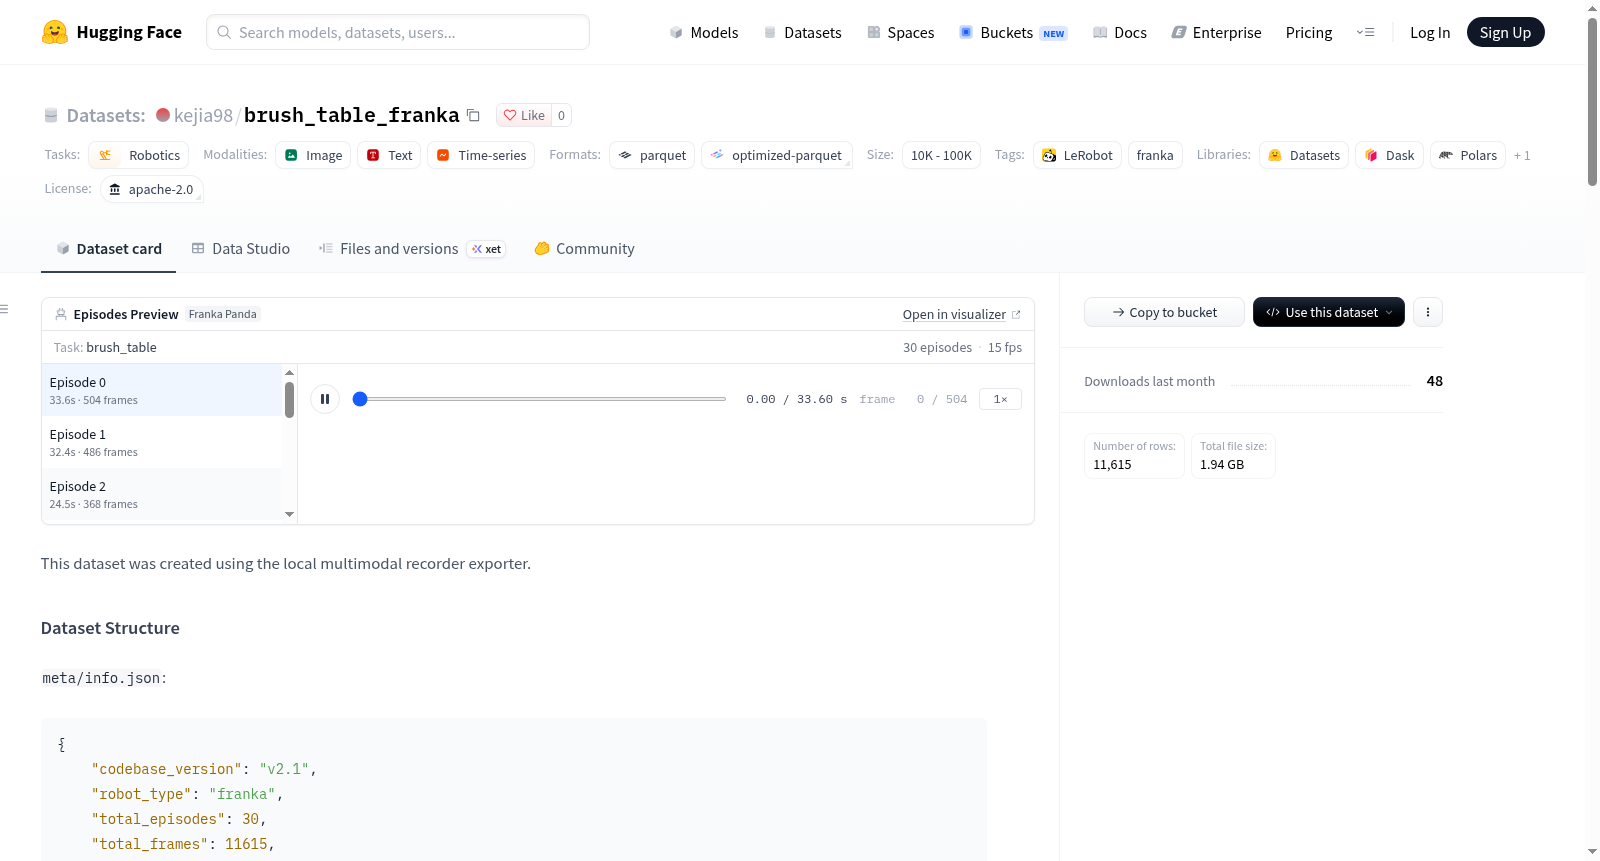Open the navigation overflow menu icon
The width and height of the screenshot is (1600, 861).
point(1365,32)
